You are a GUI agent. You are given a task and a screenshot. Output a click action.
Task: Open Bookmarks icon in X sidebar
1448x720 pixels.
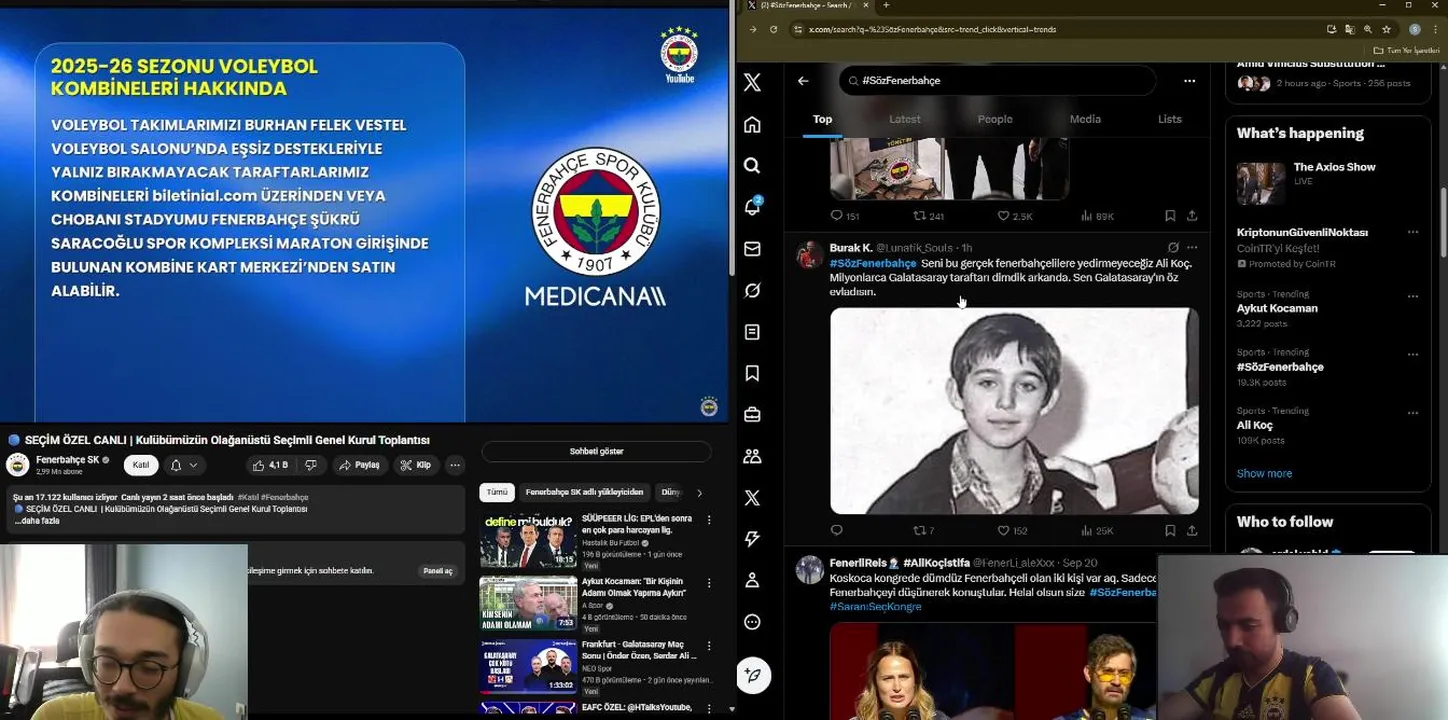[x=752, y=373]
